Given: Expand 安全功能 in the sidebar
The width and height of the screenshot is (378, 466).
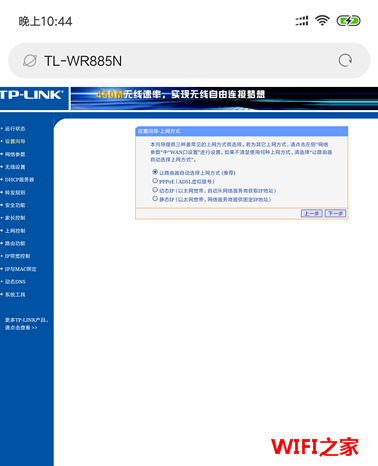Looking at the screenshot, I should coord(15,205).
